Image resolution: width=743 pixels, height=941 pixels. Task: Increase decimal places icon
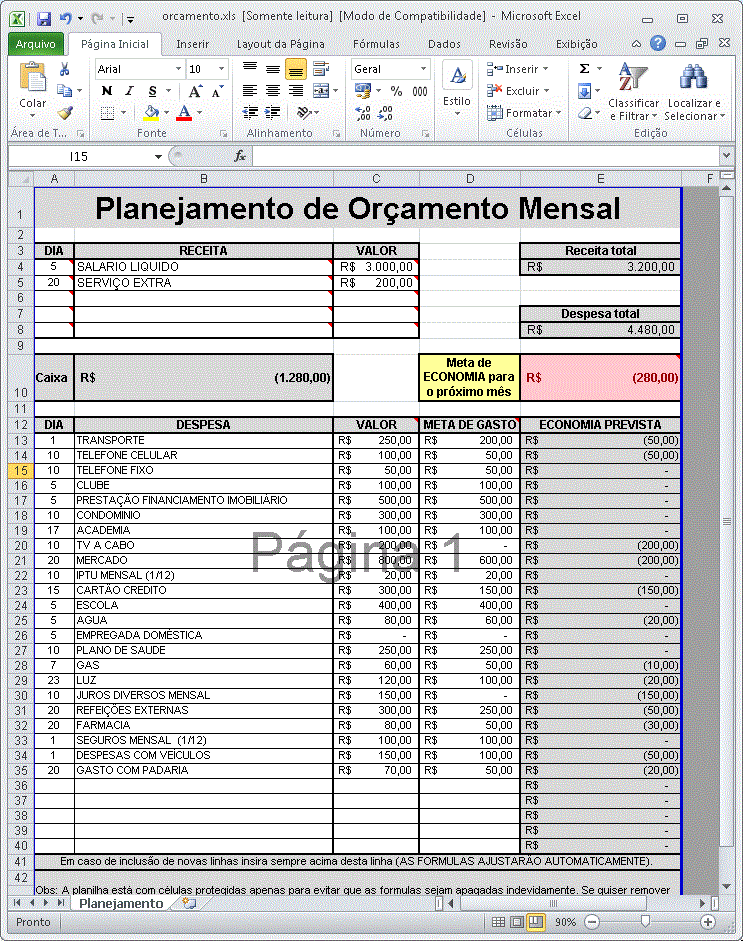tap(362, 113)
